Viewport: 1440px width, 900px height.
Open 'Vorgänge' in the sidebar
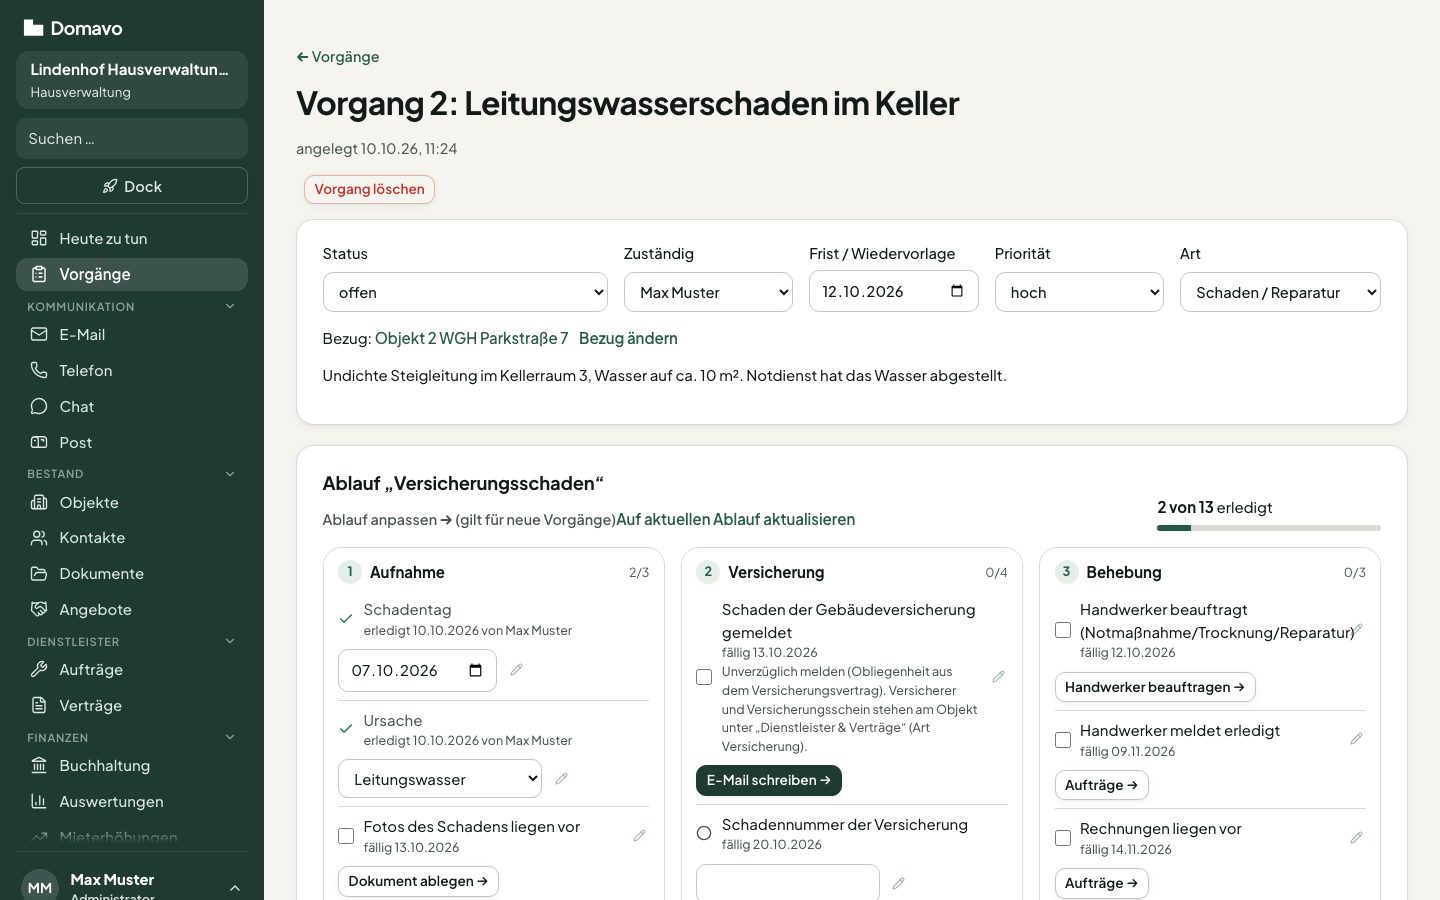coord(132,274)
